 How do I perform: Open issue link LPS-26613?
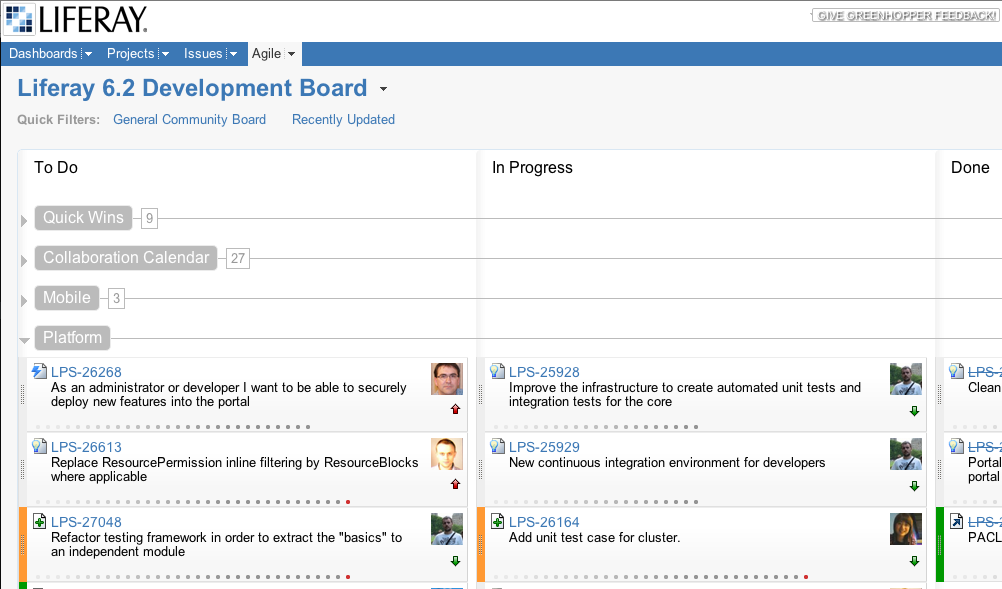[86, 447]
